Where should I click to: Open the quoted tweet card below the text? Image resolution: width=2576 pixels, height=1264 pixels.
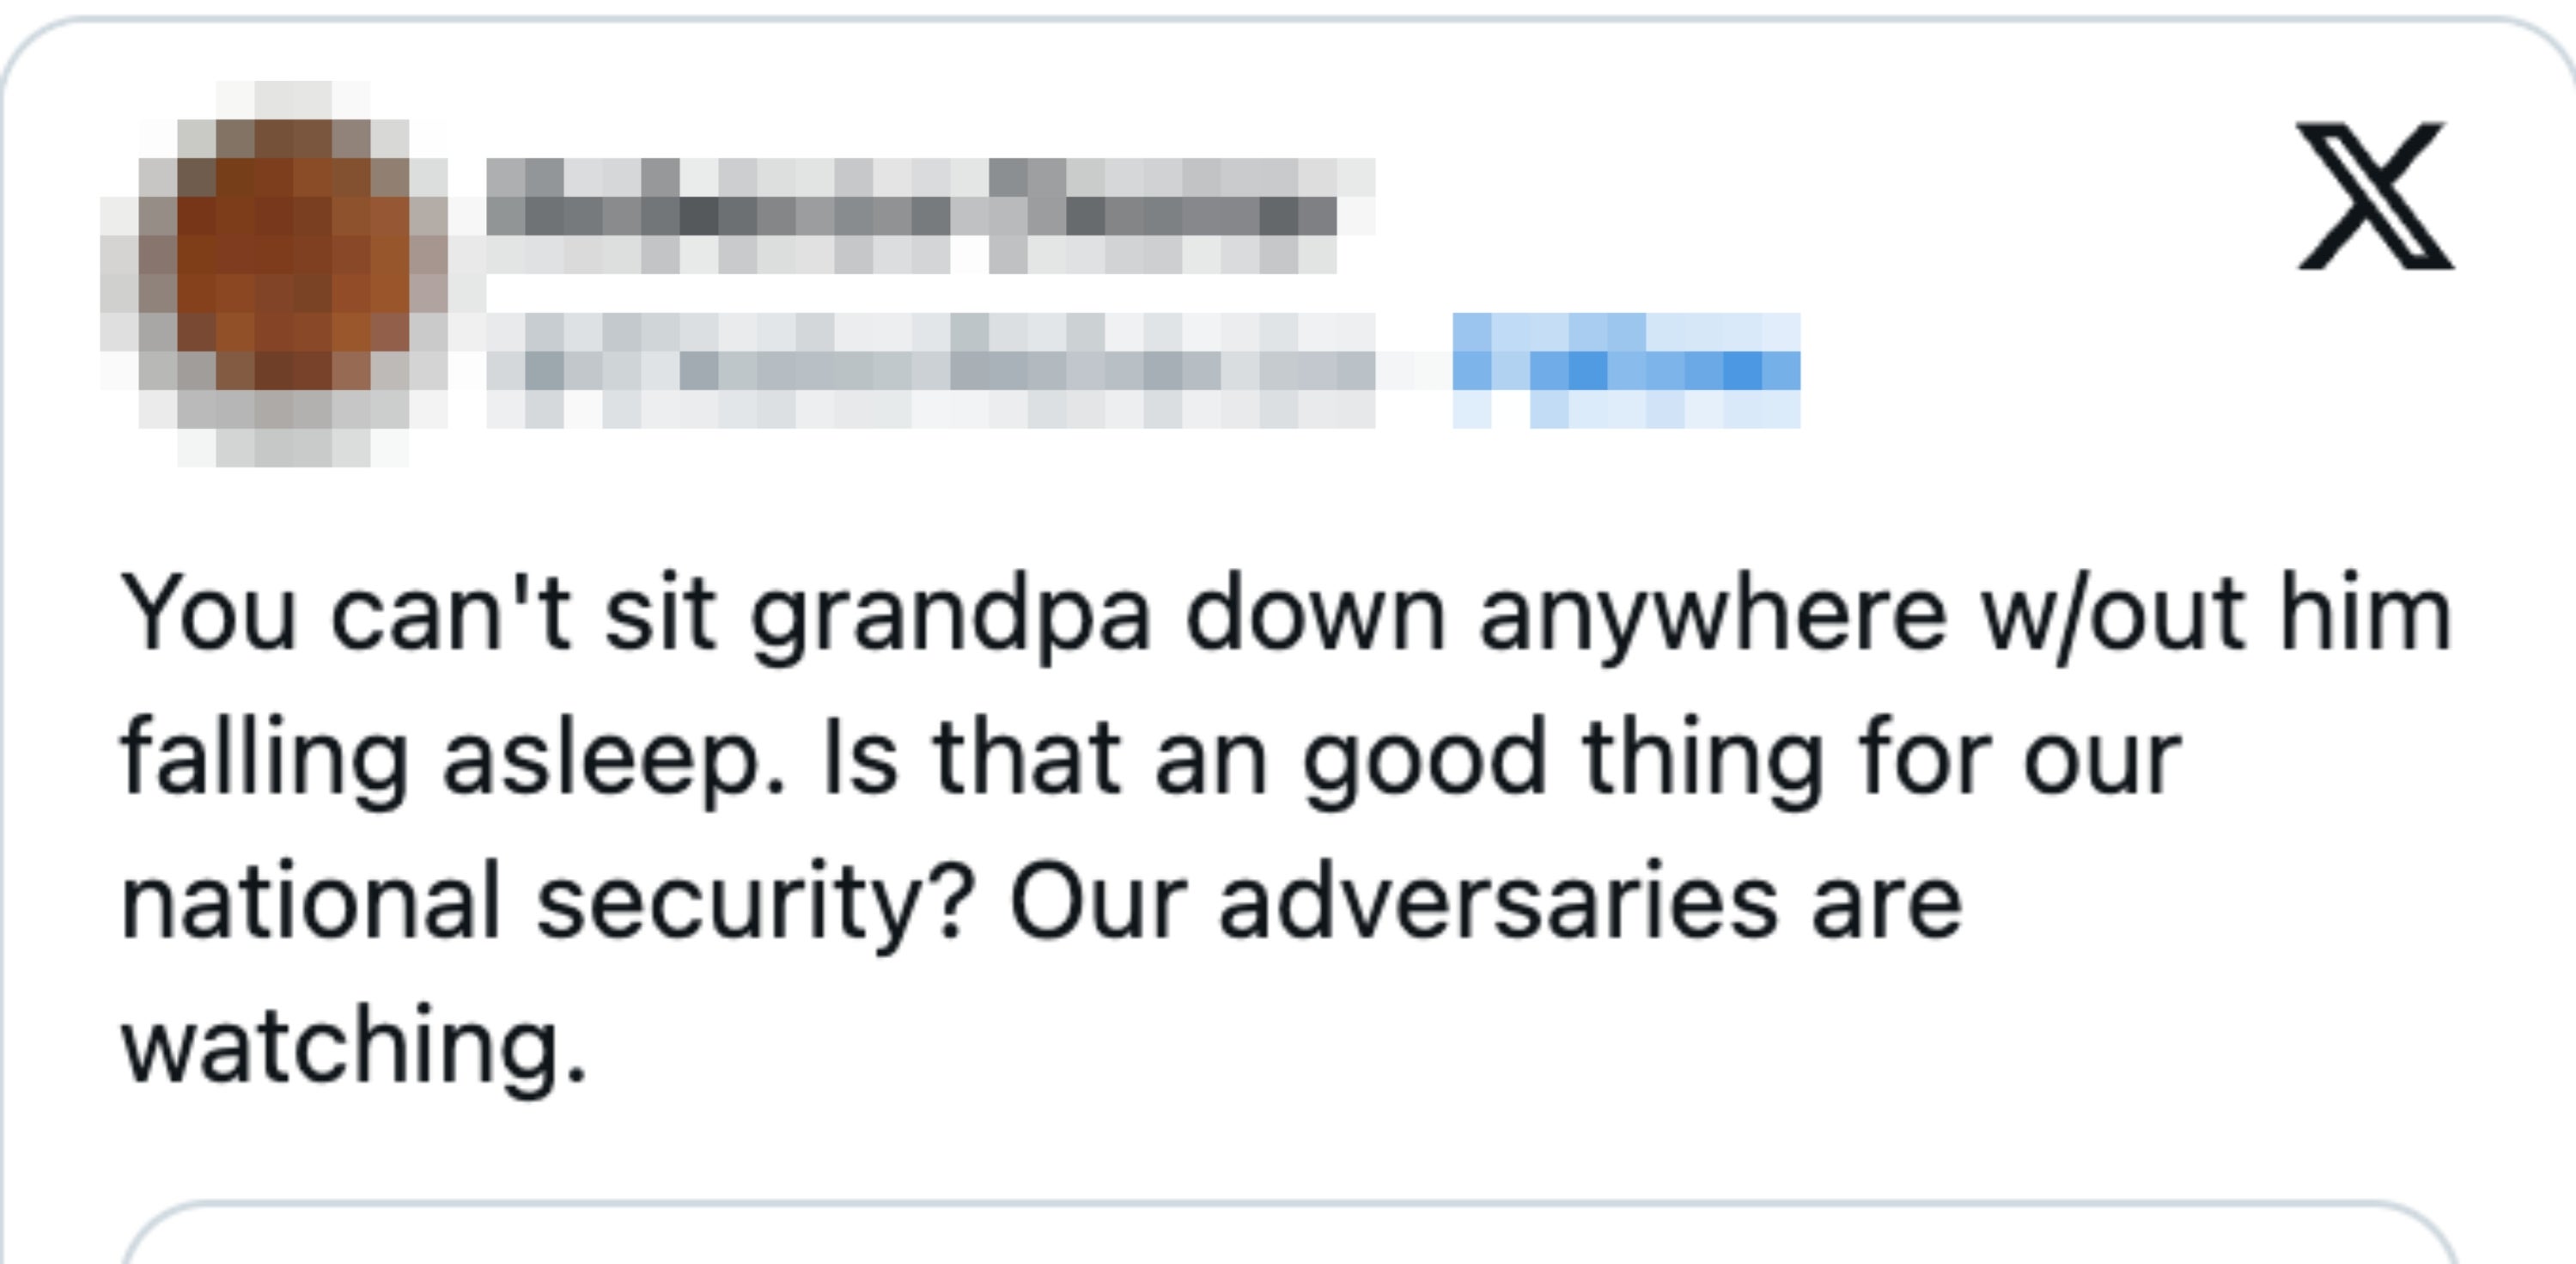click(1288, 1232)
